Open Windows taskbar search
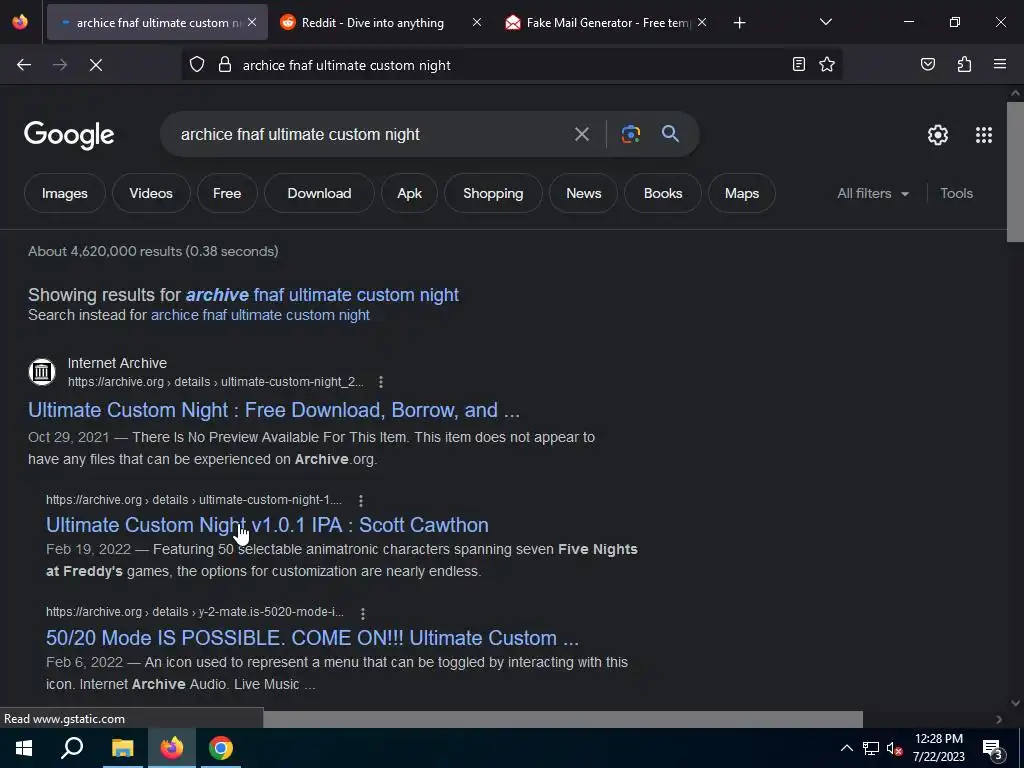The height and width of the screenshot is (768, 1024). 72,748
